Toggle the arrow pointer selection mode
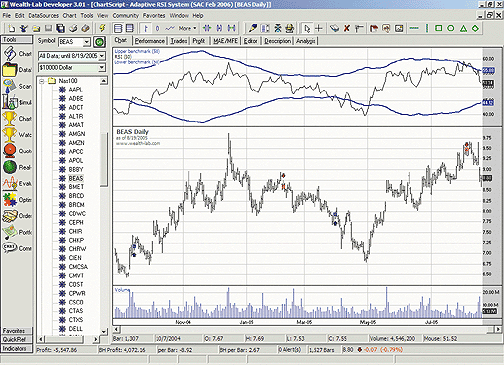This screenshot has height=365, width=504. [x=307, y=28]
